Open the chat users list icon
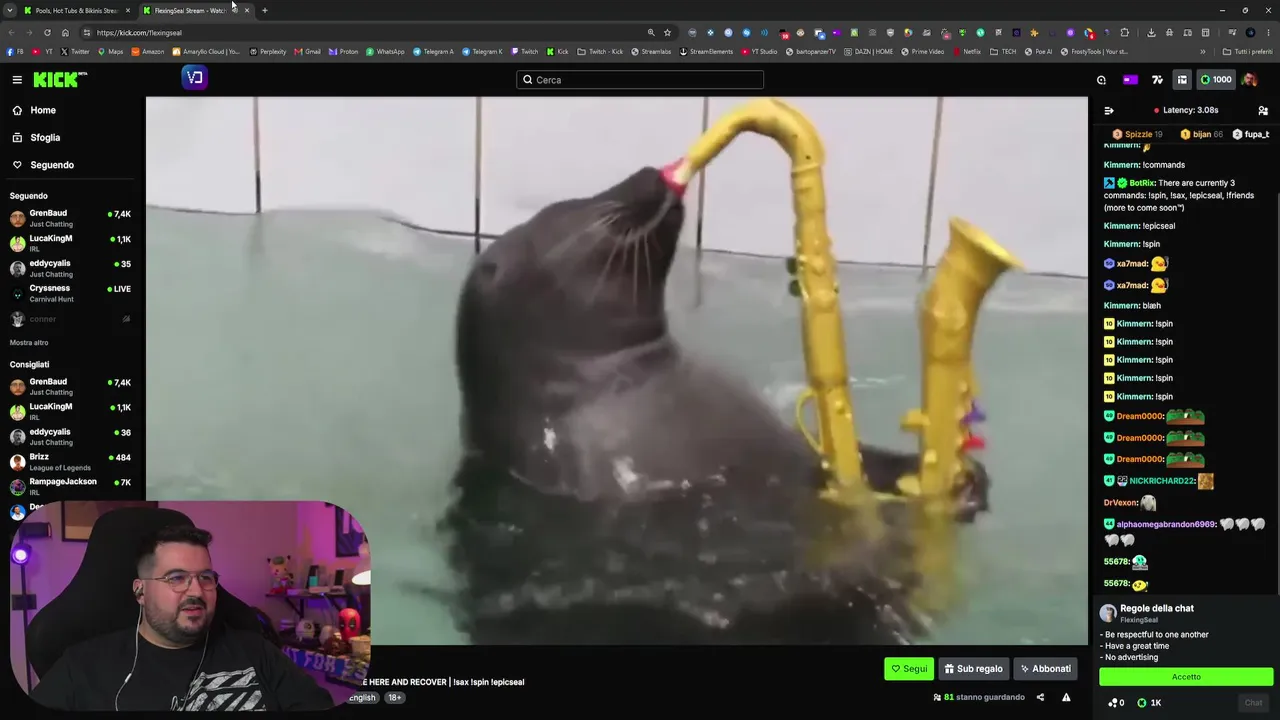This screenshot has height=720, width=1280. 1263,110
